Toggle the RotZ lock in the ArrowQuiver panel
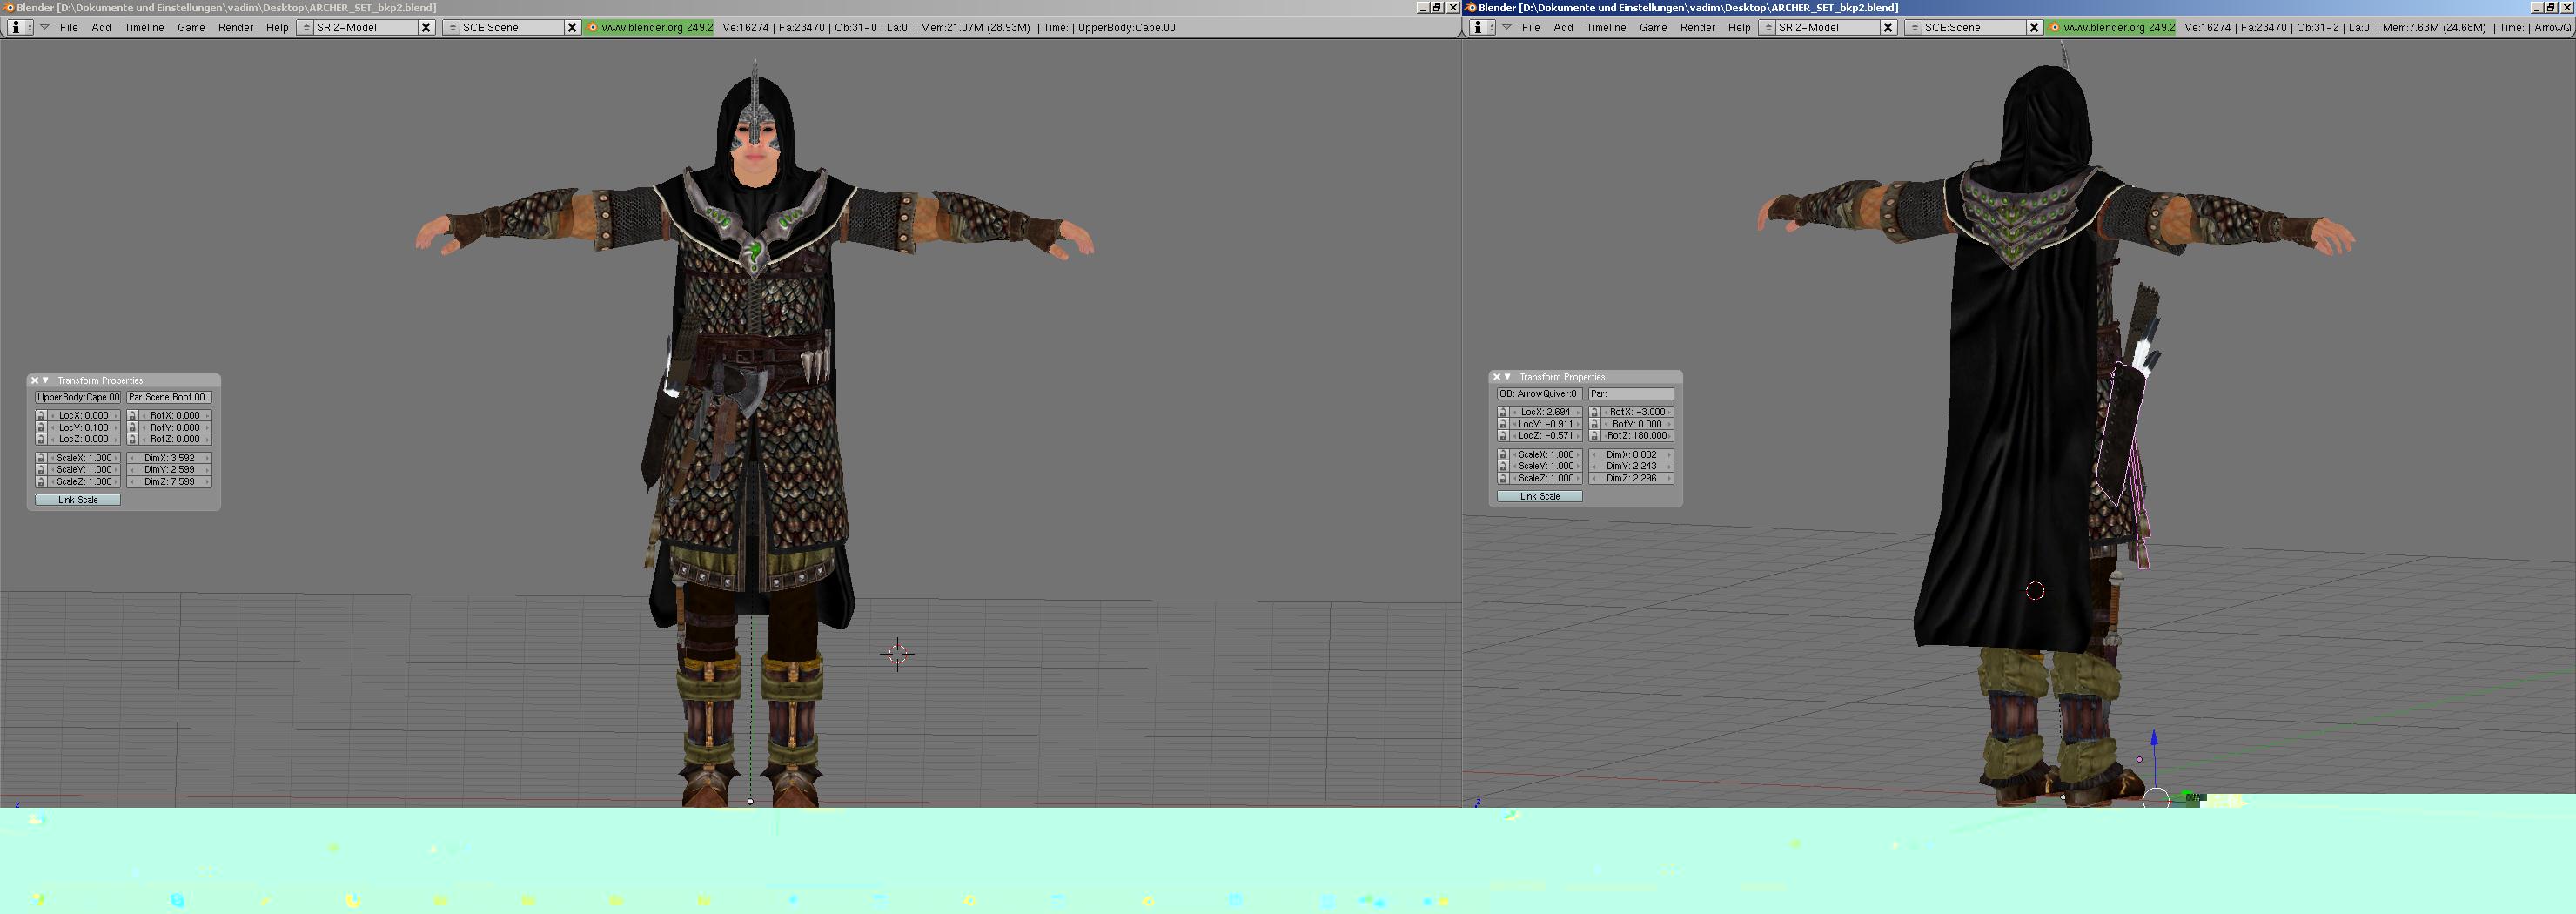Screen dimensions: 2576x914 (x=1594, y=436)
